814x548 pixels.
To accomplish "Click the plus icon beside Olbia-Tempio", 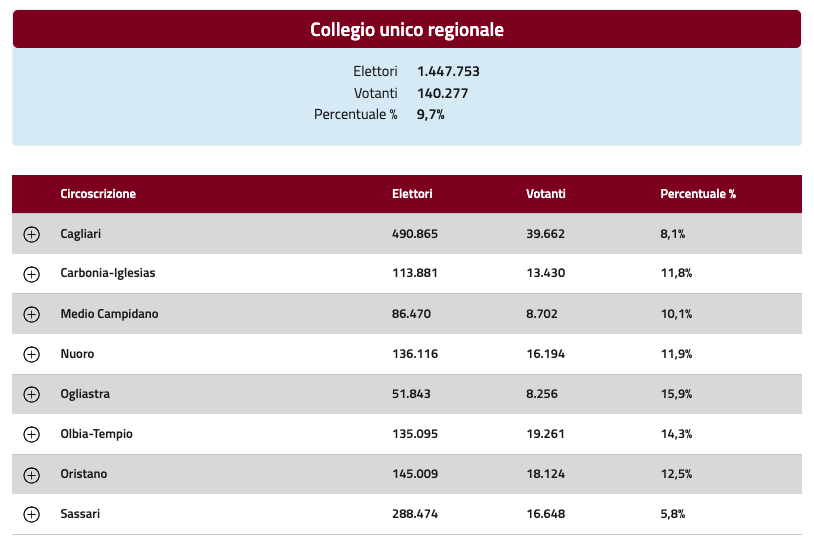I will pyautogui.click(x=32, y=434).
